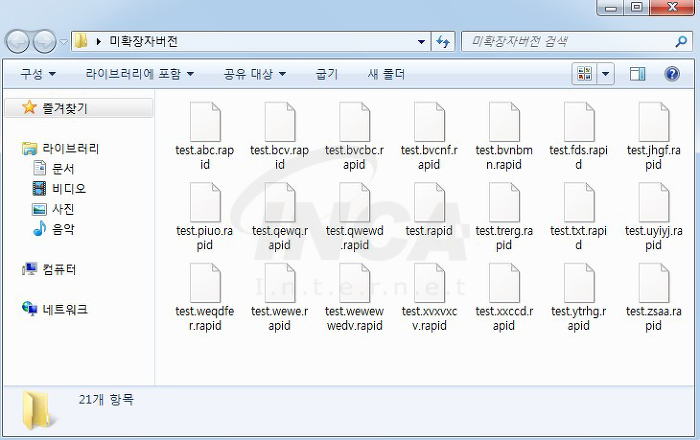700x440 pixels.
Task: Select the test.zsaa.rapid file icon
Action: 654,283
